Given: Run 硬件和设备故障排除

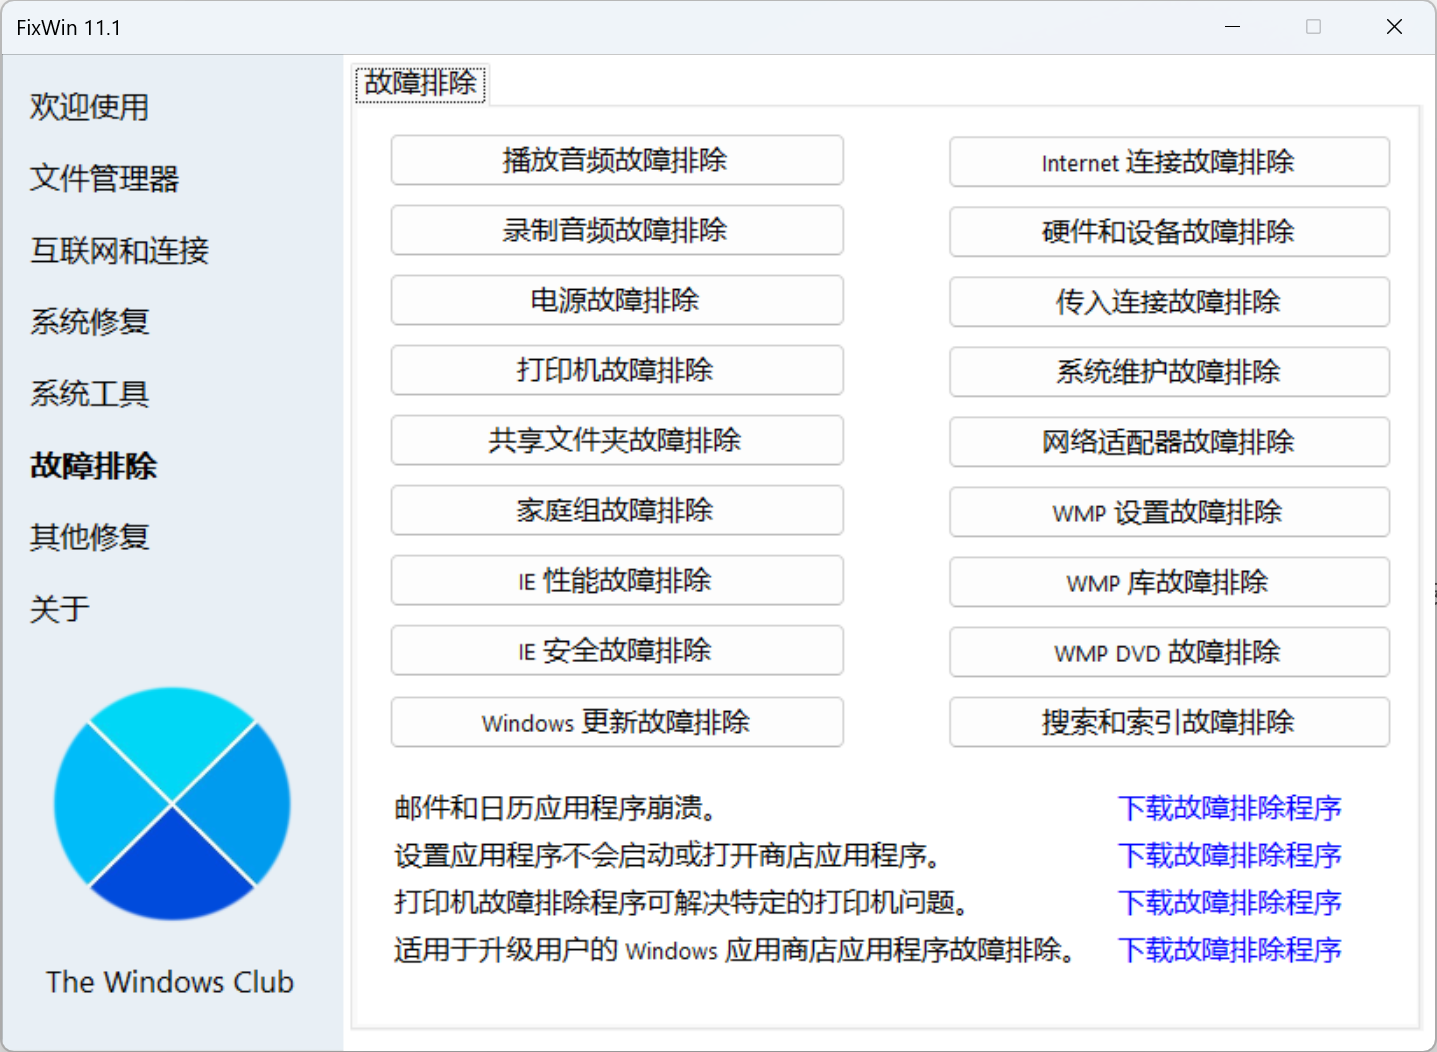Looking at the screenshot, I should point(1168,232).
